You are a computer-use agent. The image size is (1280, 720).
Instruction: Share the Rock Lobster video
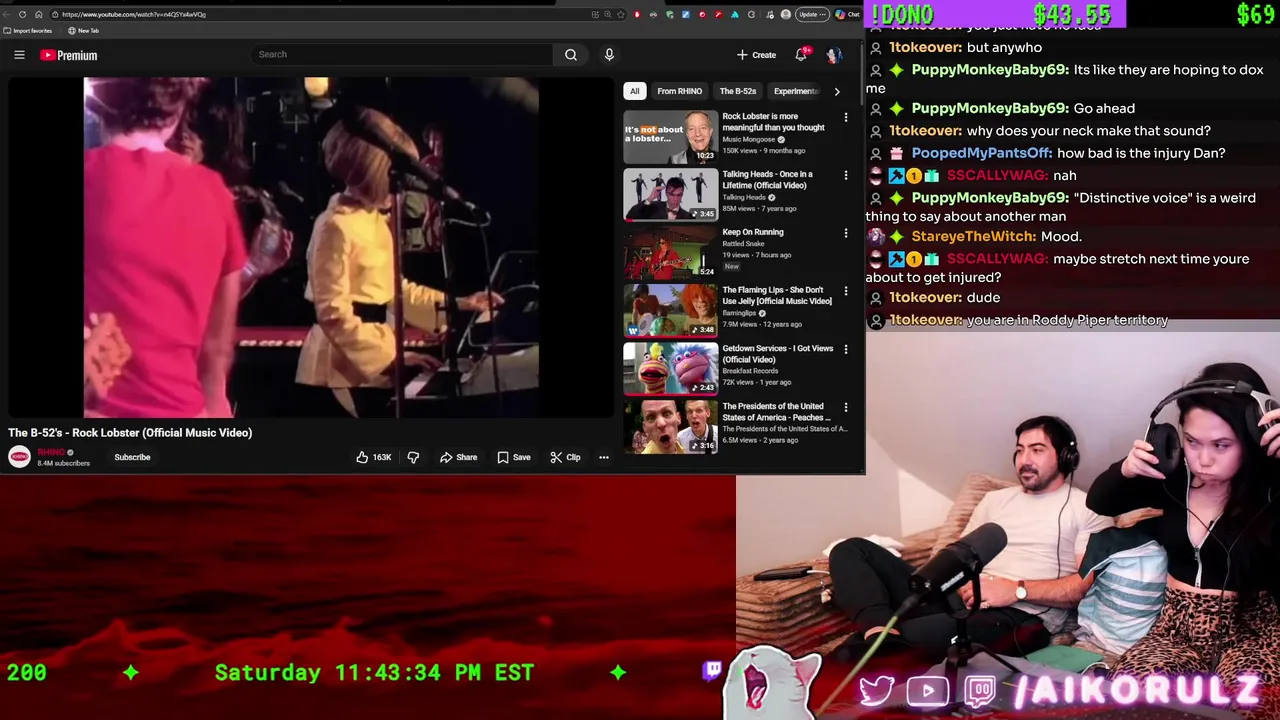(x=459, y=457)
